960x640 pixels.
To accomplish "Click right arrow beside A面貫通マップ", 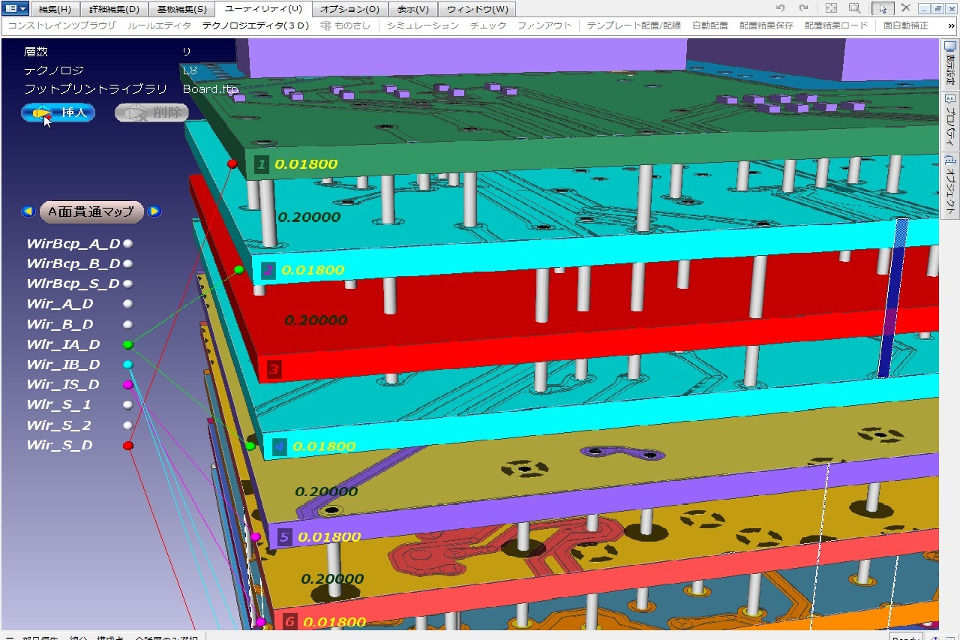I will point(155,211).
